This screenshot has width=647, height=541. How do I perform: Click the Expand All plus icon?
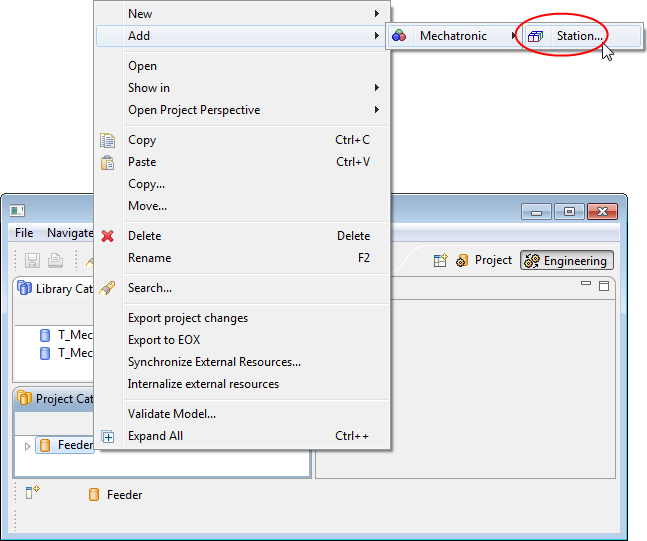[x=108, y=437]
